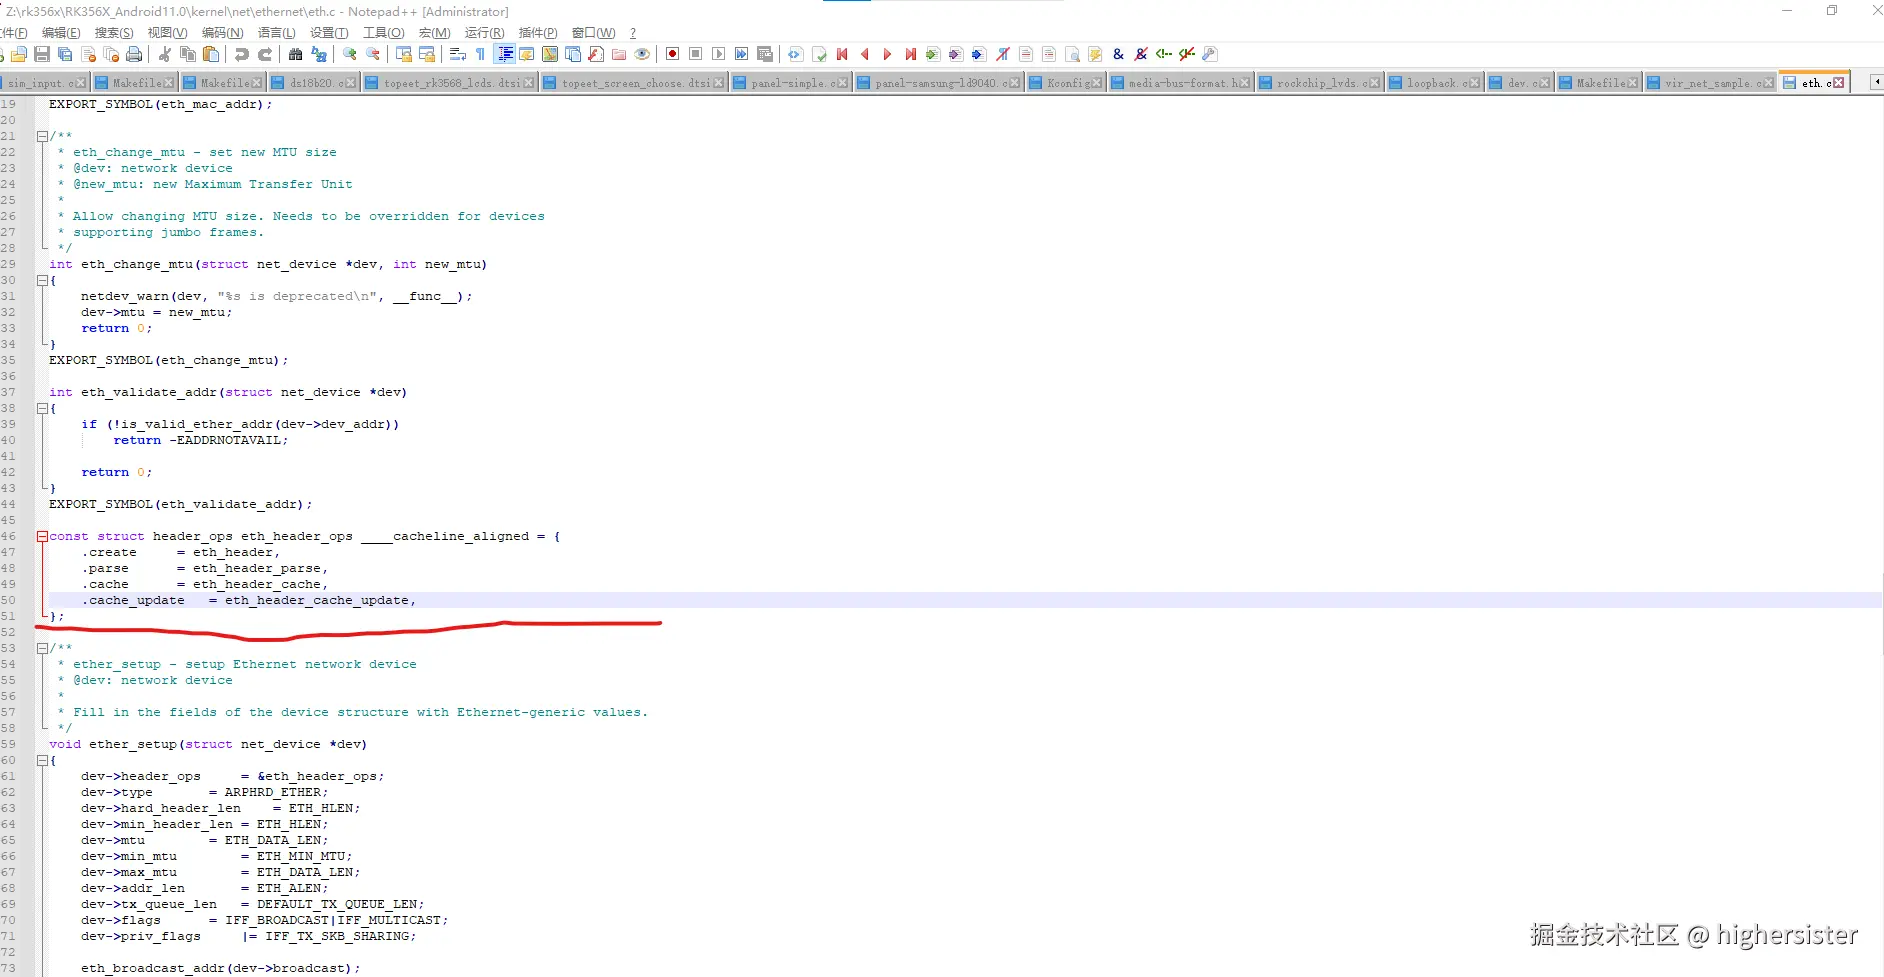The height and width of the screenshot is (977, 1884).
Task: Start macro recording with the red dot
Action: (673, 54)
